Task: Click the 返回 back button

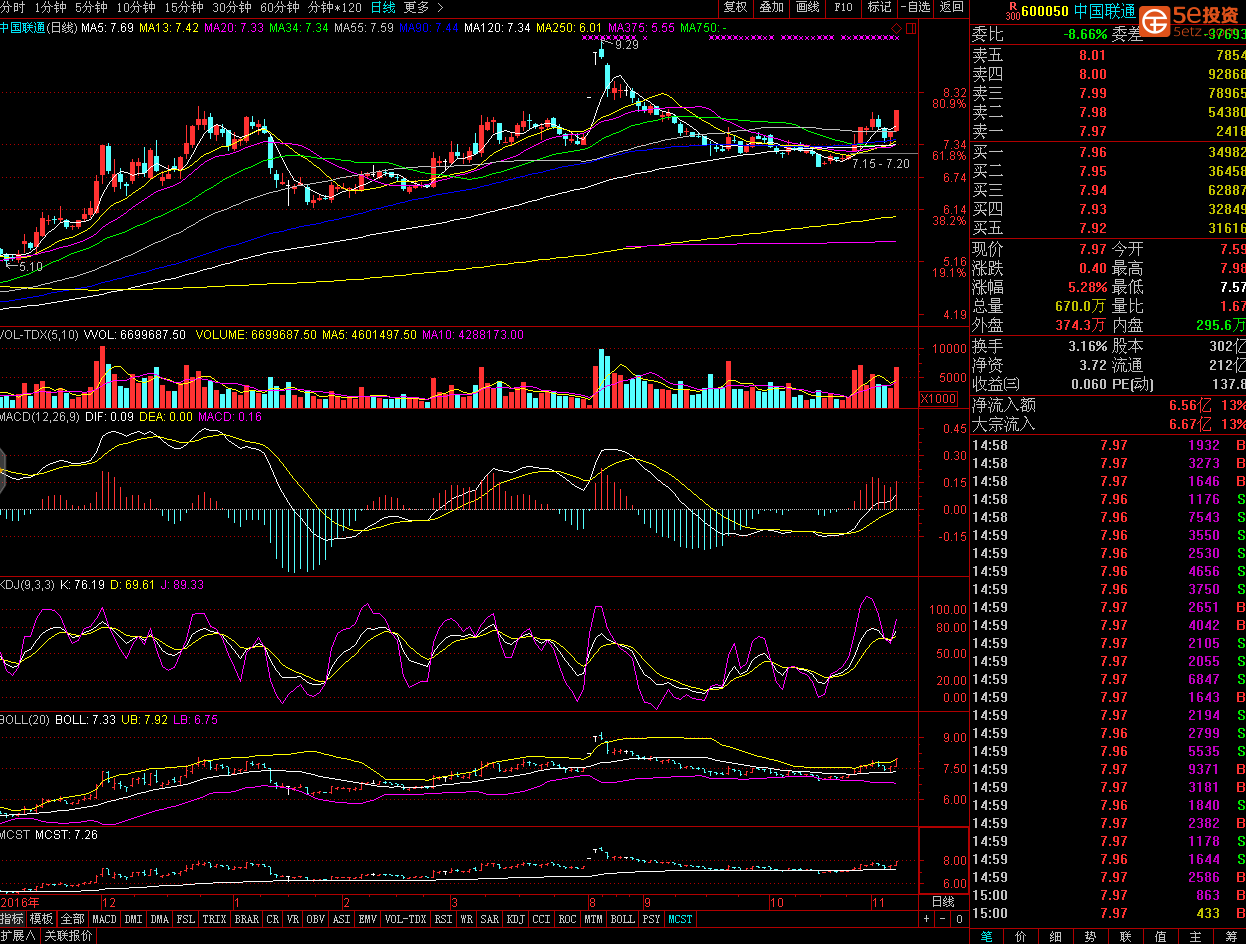Action: coord(951,7)
